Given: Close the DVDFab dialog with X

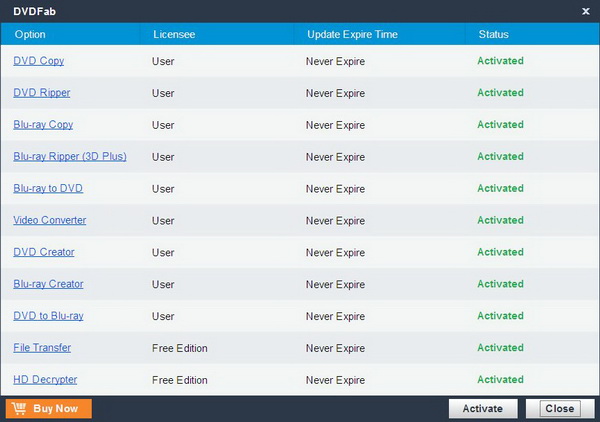Looking at the screenshot, I should 586,11.
